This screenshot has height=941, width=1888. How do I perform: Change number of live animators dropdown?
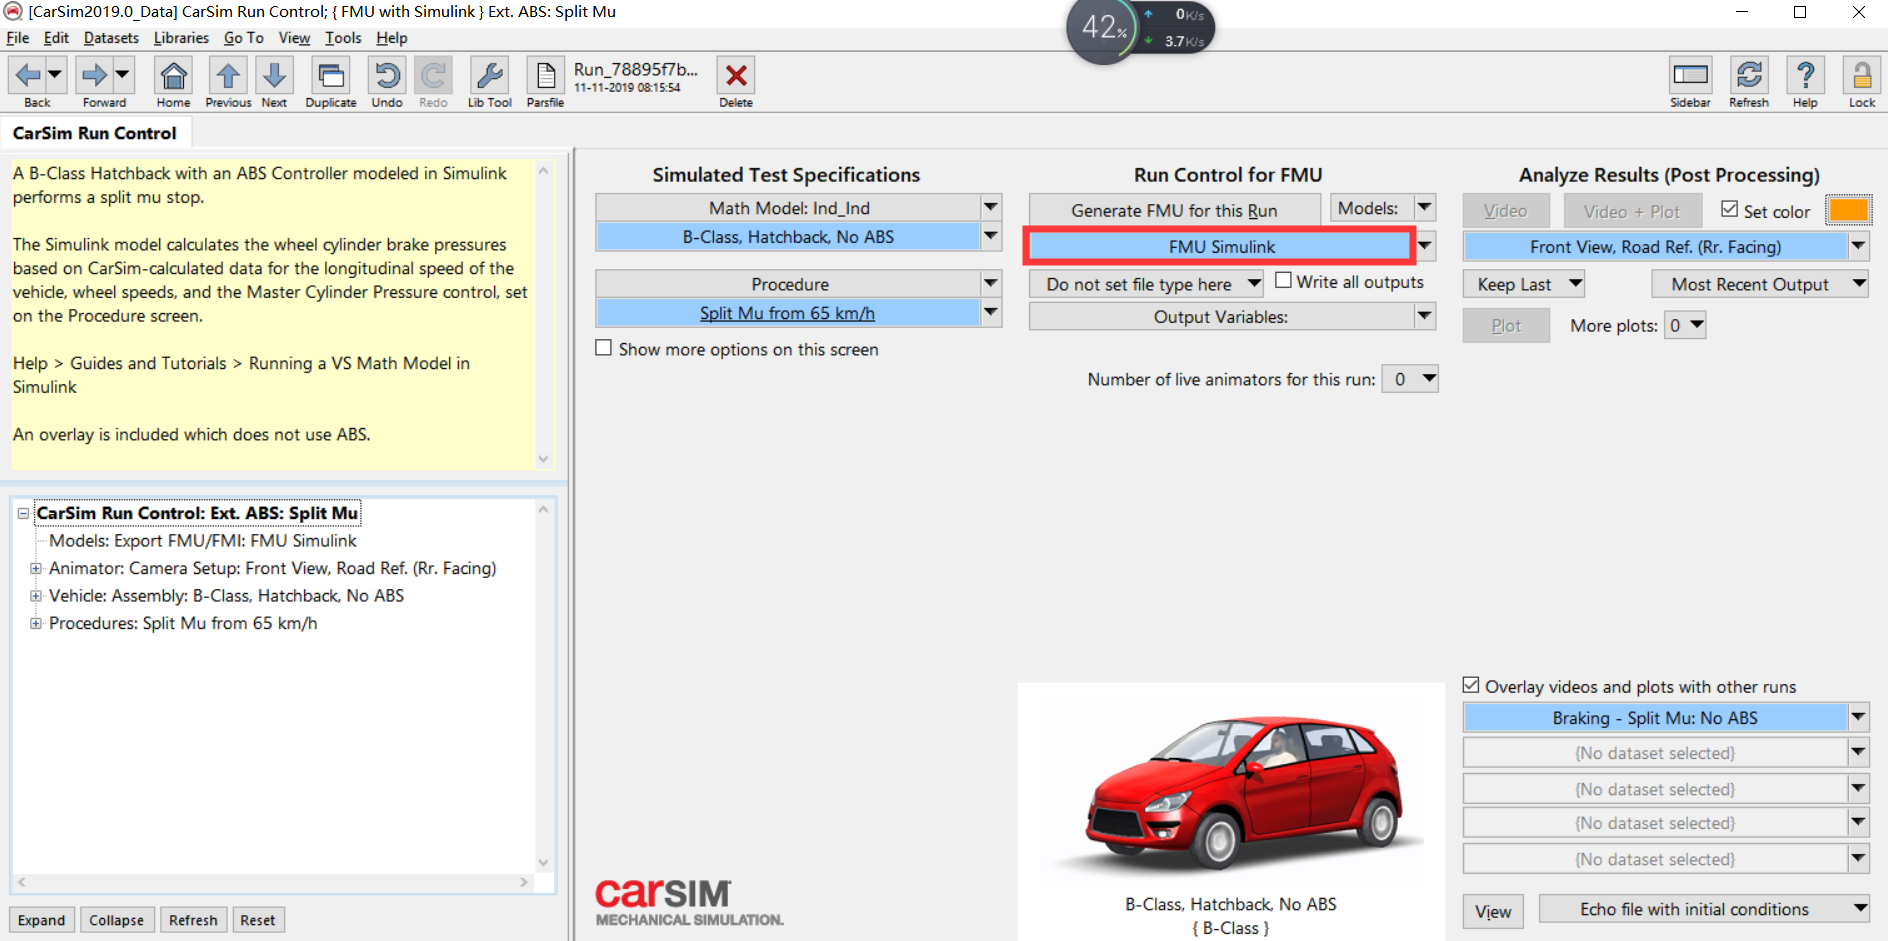(x=1410, y=379)
